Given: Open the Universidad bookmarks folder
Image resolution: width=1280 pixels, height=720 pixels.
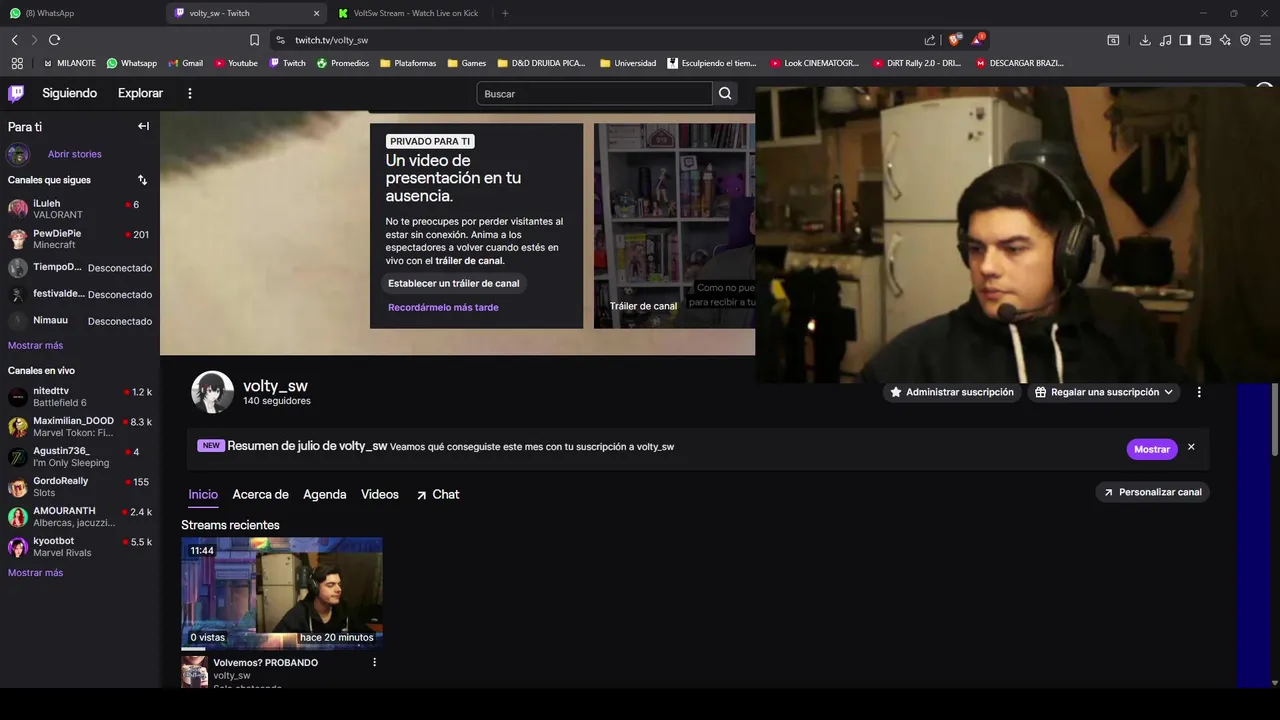Looking at the screenshot, I should (x=628, y=63).
